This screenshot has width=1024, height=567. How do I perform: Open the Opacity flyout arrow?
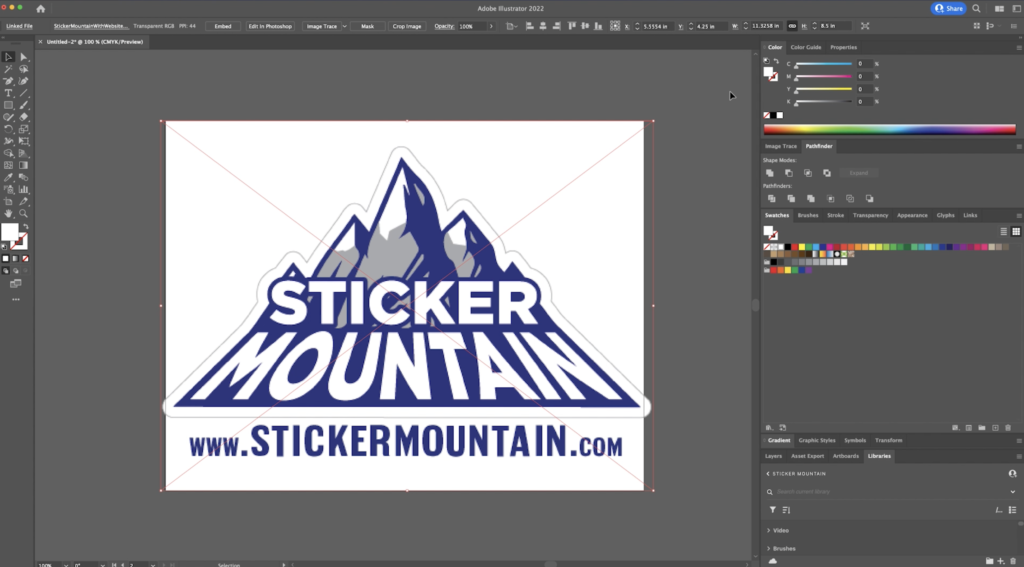pos(491,26)
